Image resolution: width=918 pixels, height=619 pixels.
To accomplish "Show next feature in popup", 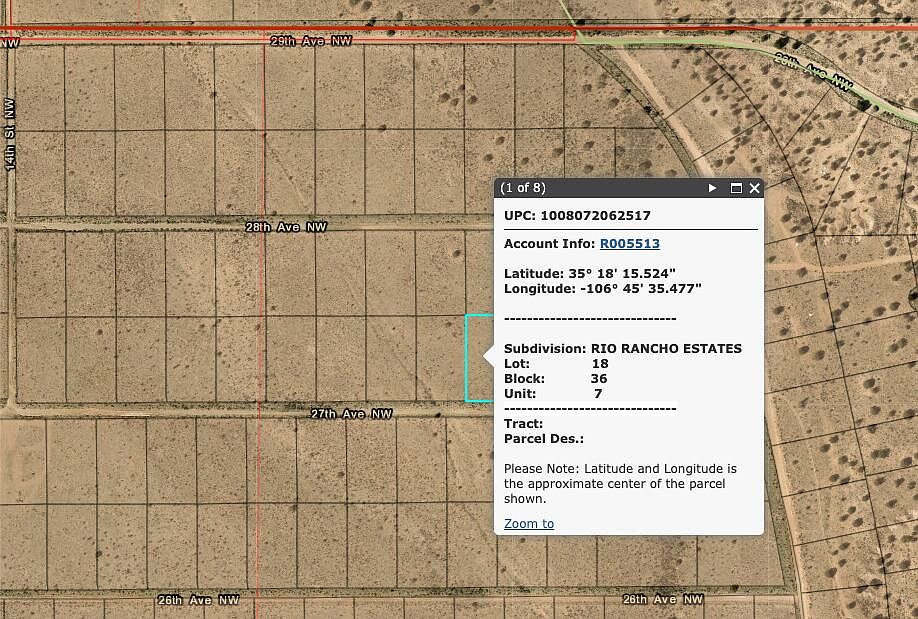I will (712, 188).
